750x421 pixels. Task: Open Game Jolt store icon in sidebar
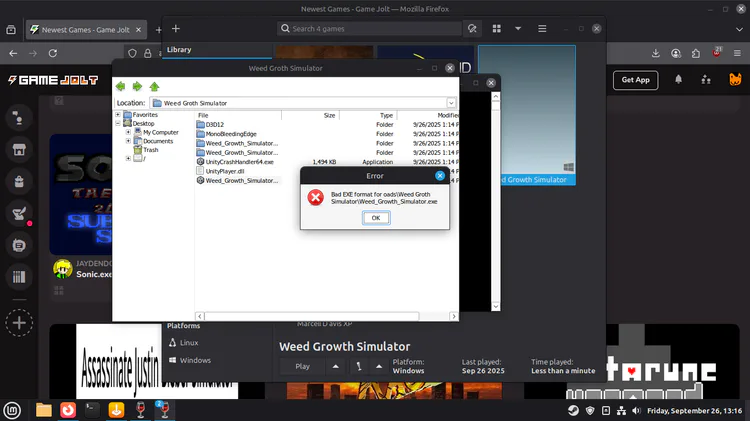point(19,150)
